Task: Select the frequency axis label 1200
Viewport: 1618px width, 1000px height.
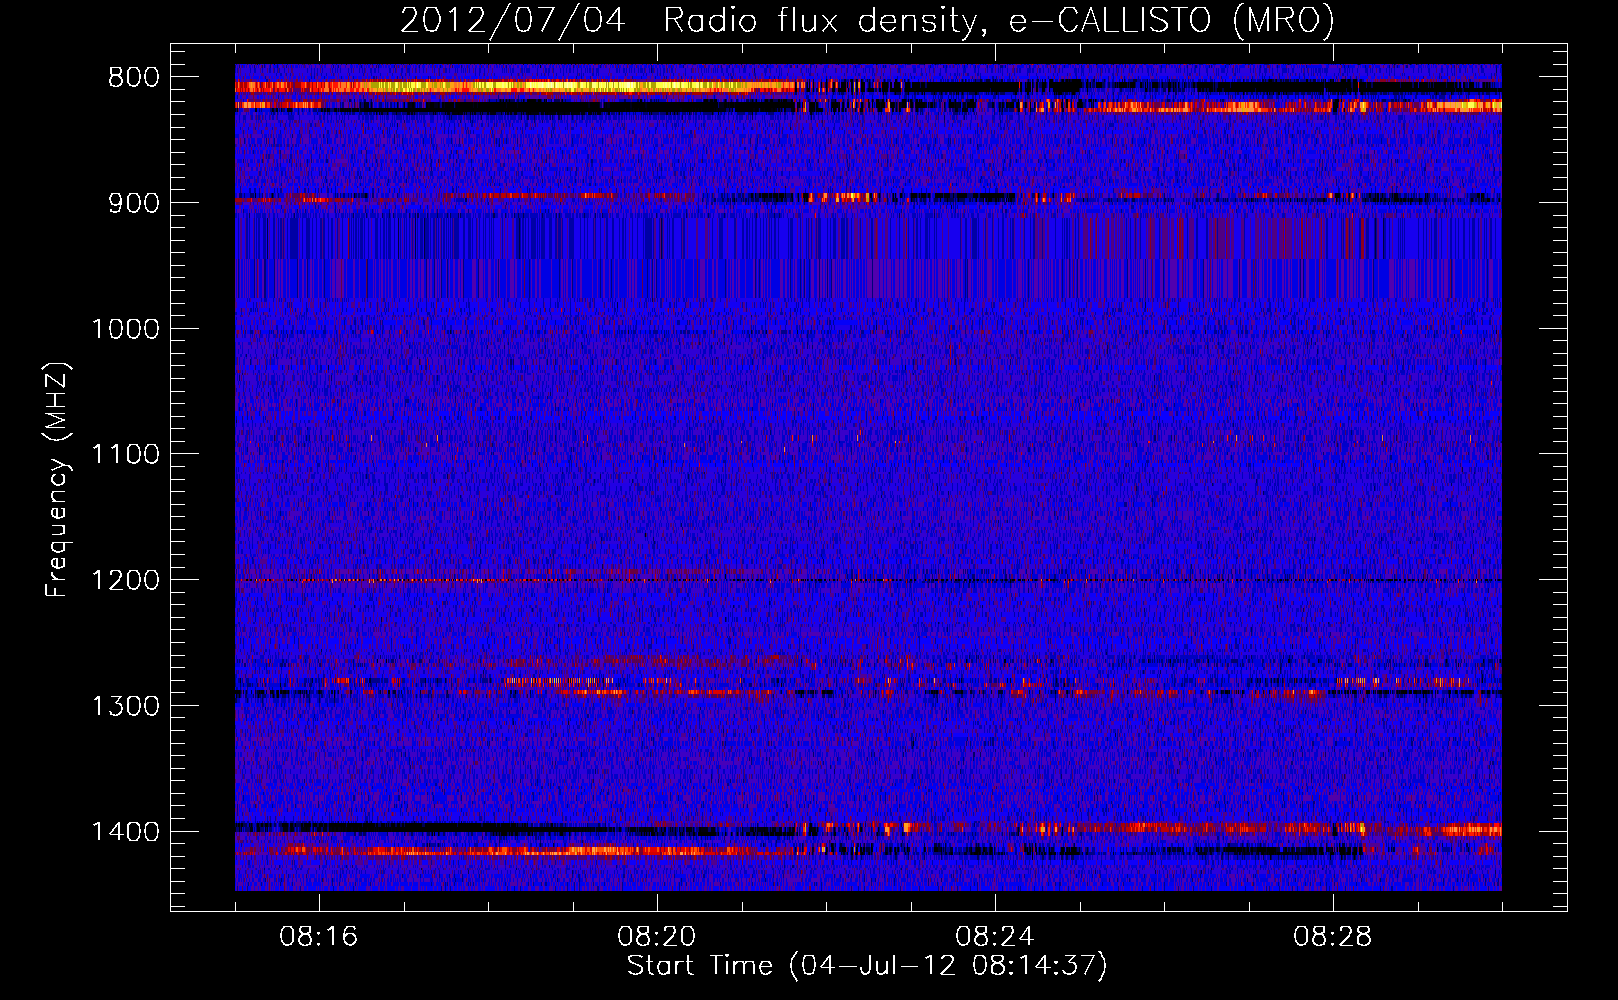Action: pos(126,581)
